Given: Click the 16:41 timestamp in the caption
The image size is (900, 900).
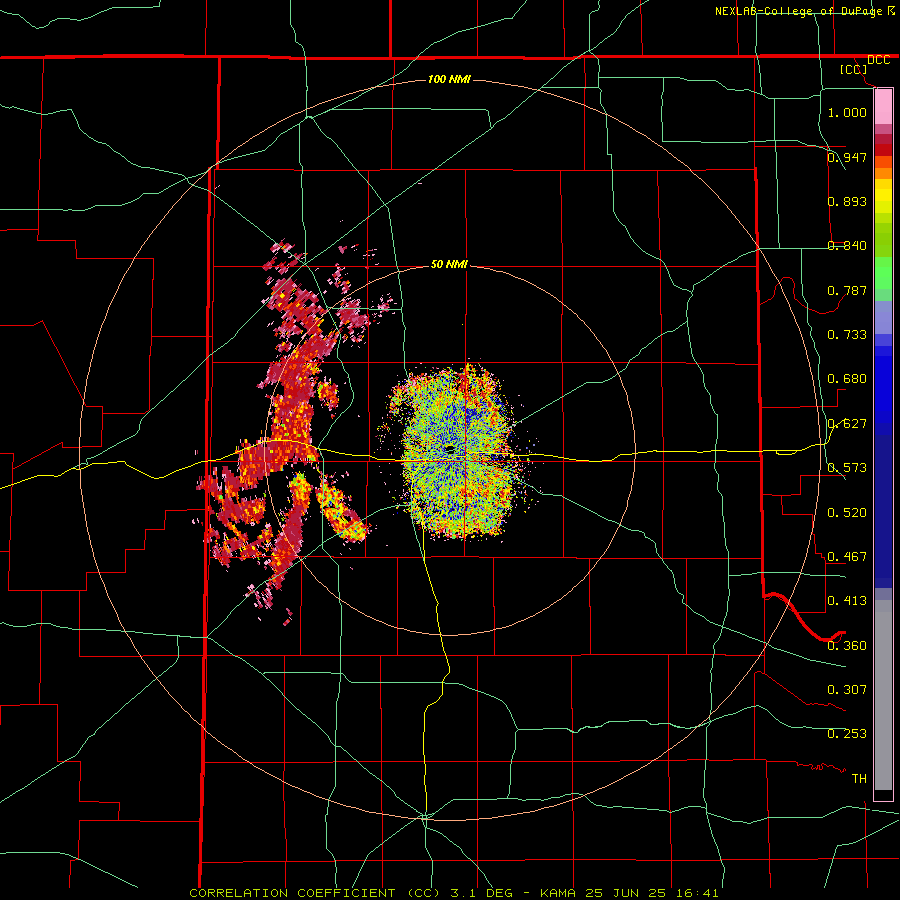Looking at the screenshot, I should click(697, 893).
